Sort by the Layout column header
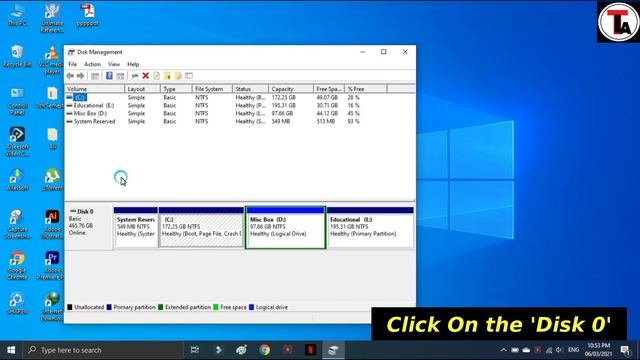The height and width of the screenshot is (360, 640). click(x=142, y=89)
